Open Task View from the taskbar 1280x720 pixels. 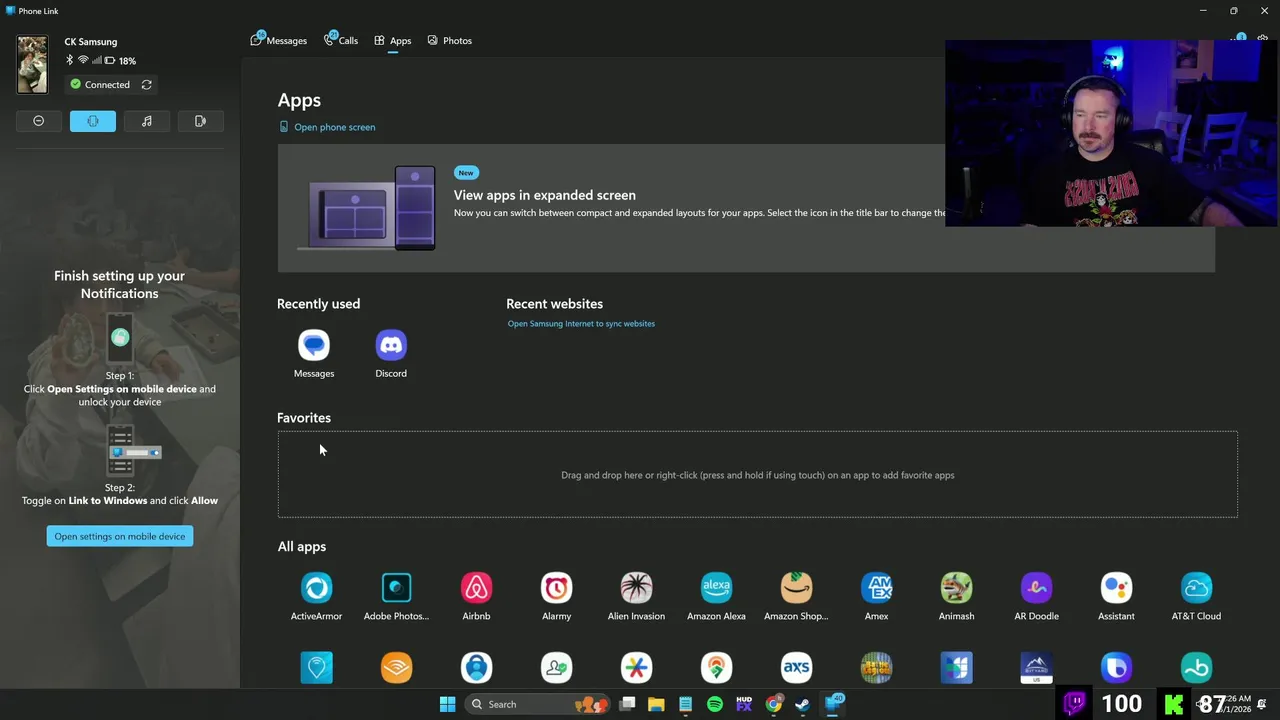click(627, 704)
